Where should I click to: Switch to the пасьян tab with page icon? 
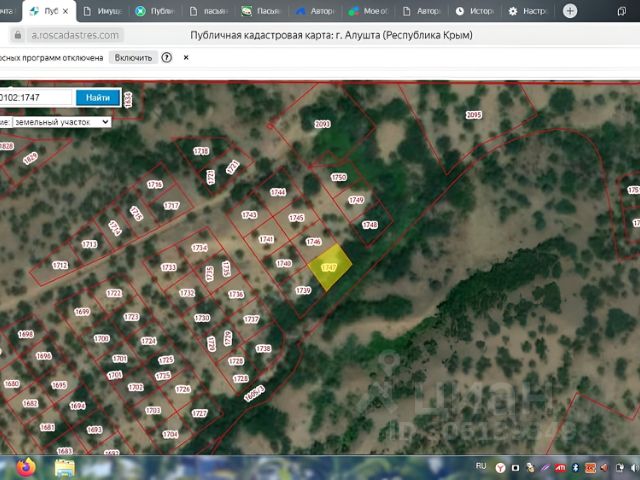[x=209, y=11]
